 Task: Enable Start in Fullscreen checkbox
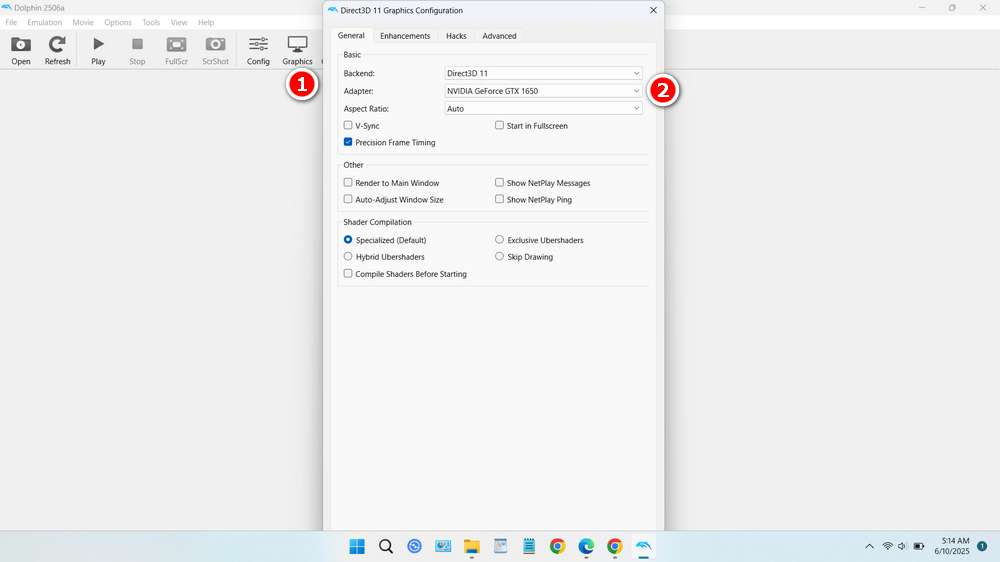499,126
